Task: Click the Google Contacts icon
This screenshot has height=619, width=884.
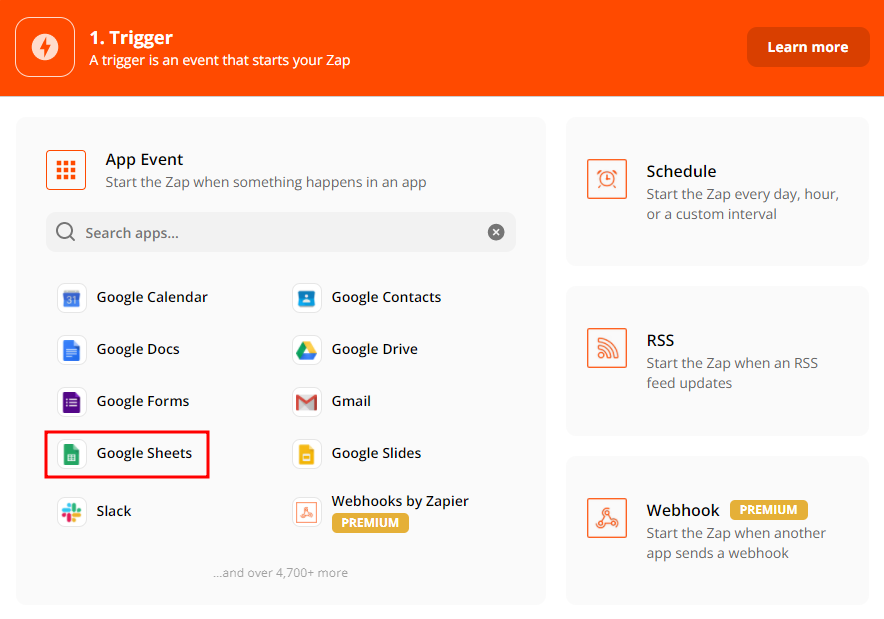Action: (306, 298)
